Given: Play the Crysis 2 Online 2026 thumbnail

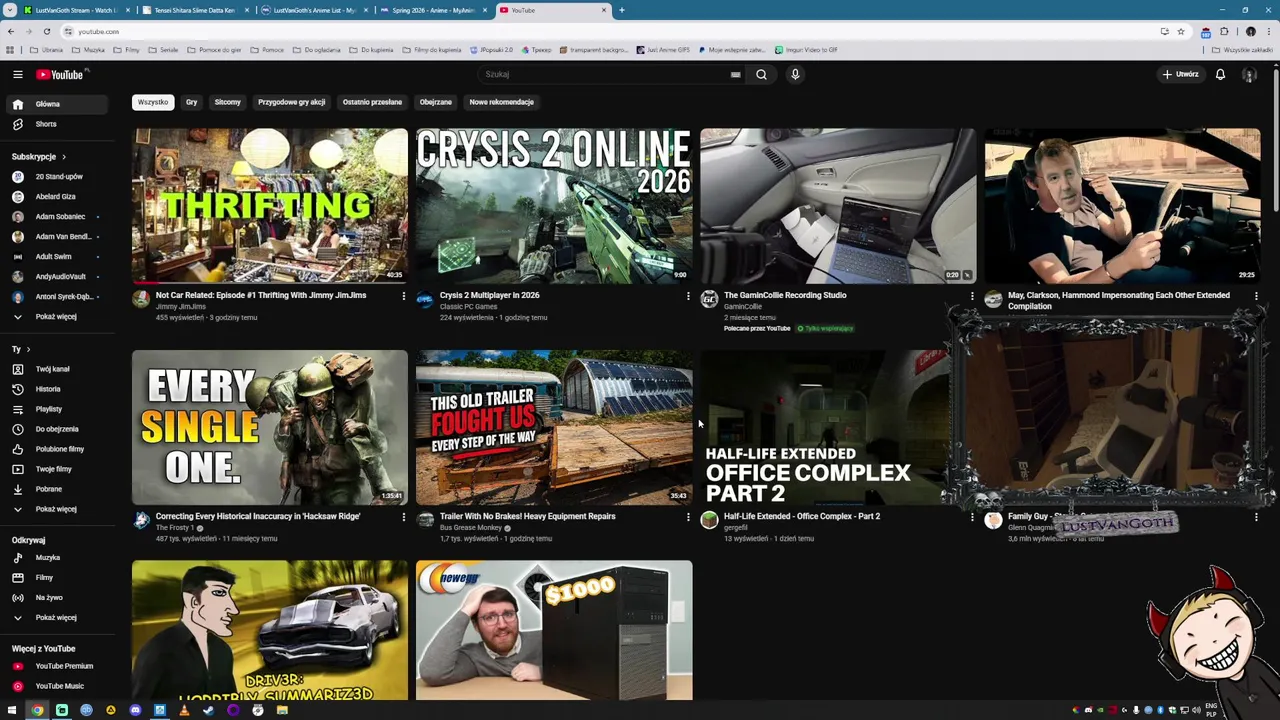Looking at the screenshot, I should (x=554, y=206).
